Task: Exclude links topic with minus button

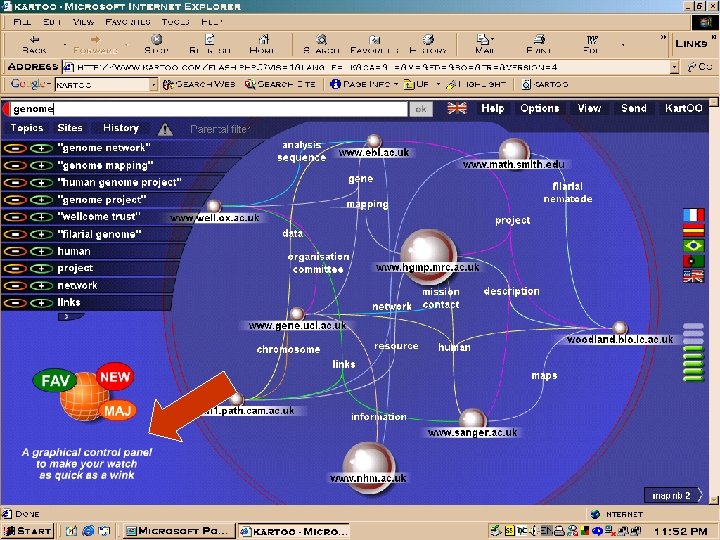Action: [15, 303]
